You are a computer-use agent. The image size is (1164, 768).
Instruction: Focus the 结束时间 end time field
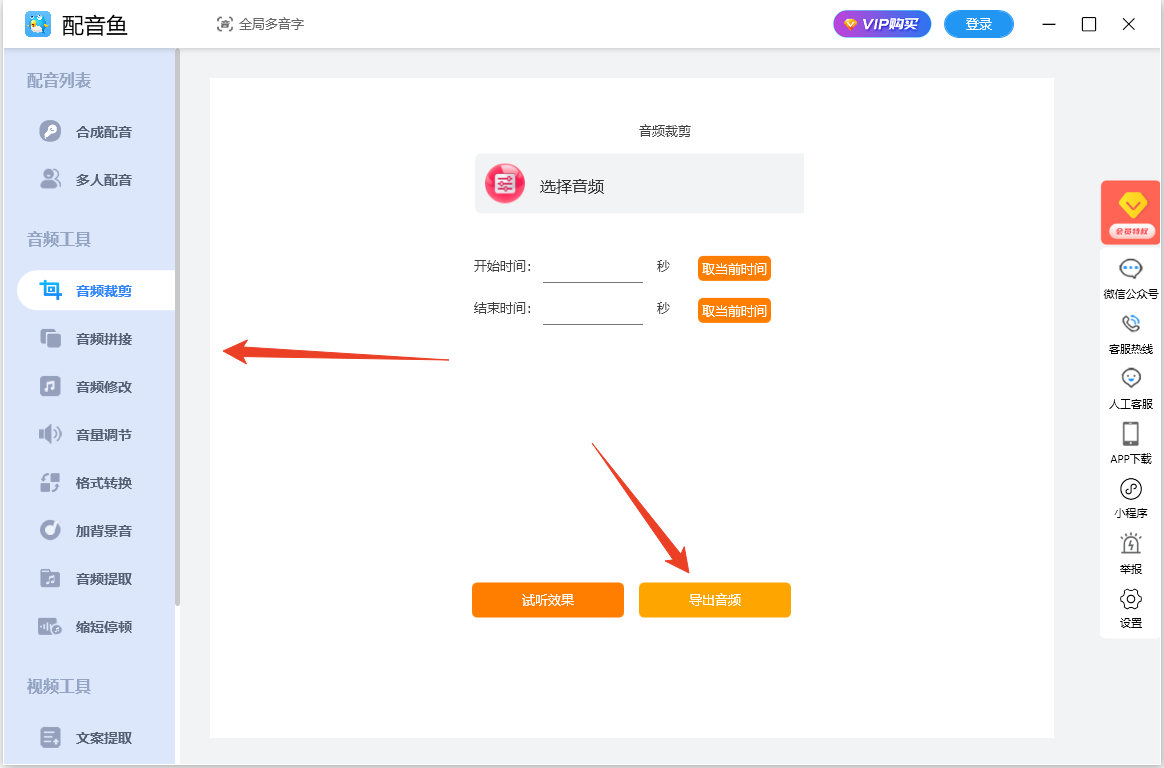[592, 310]
